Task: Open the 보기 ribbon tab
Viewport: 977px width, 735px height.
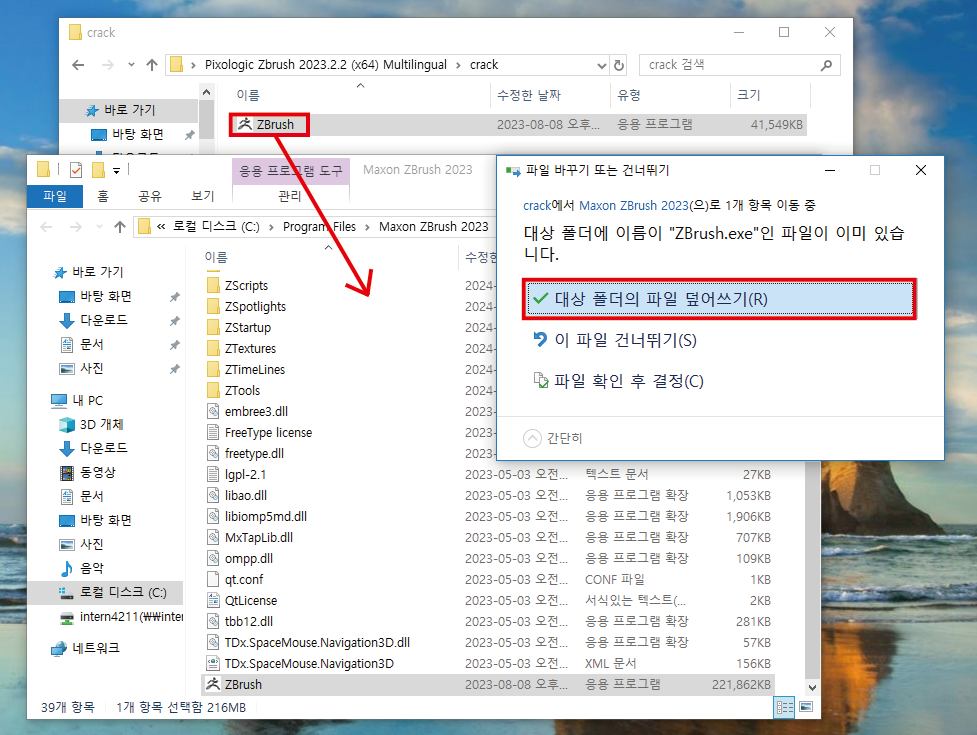Action: point(203,196)
